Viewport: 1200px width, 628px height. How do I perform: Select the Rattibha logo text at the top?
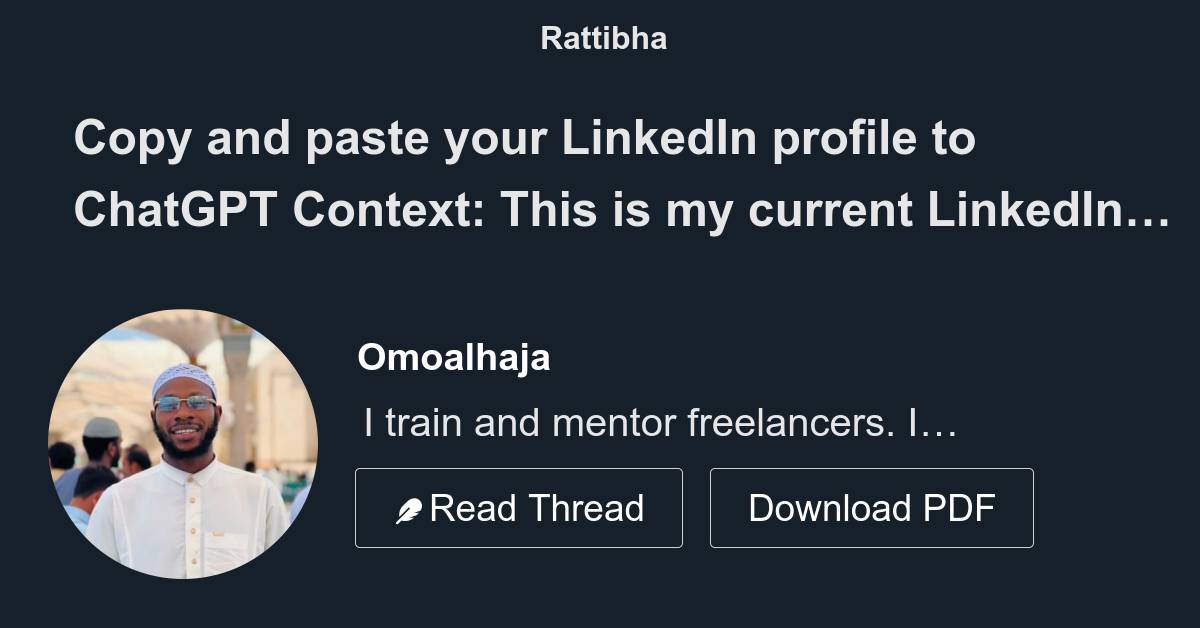click(x=604, y=38)
